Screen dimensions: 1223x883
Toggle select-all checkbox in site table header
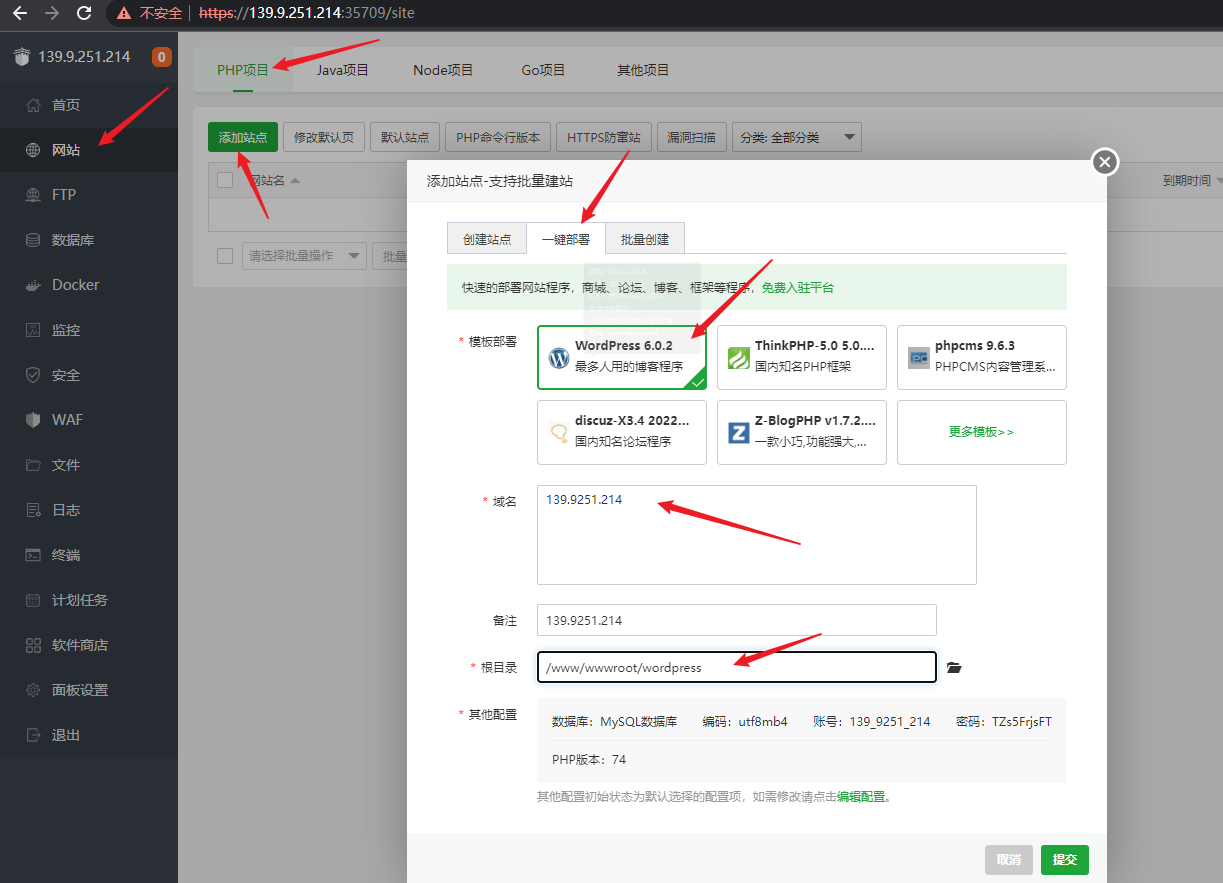(x=225, y=180)
